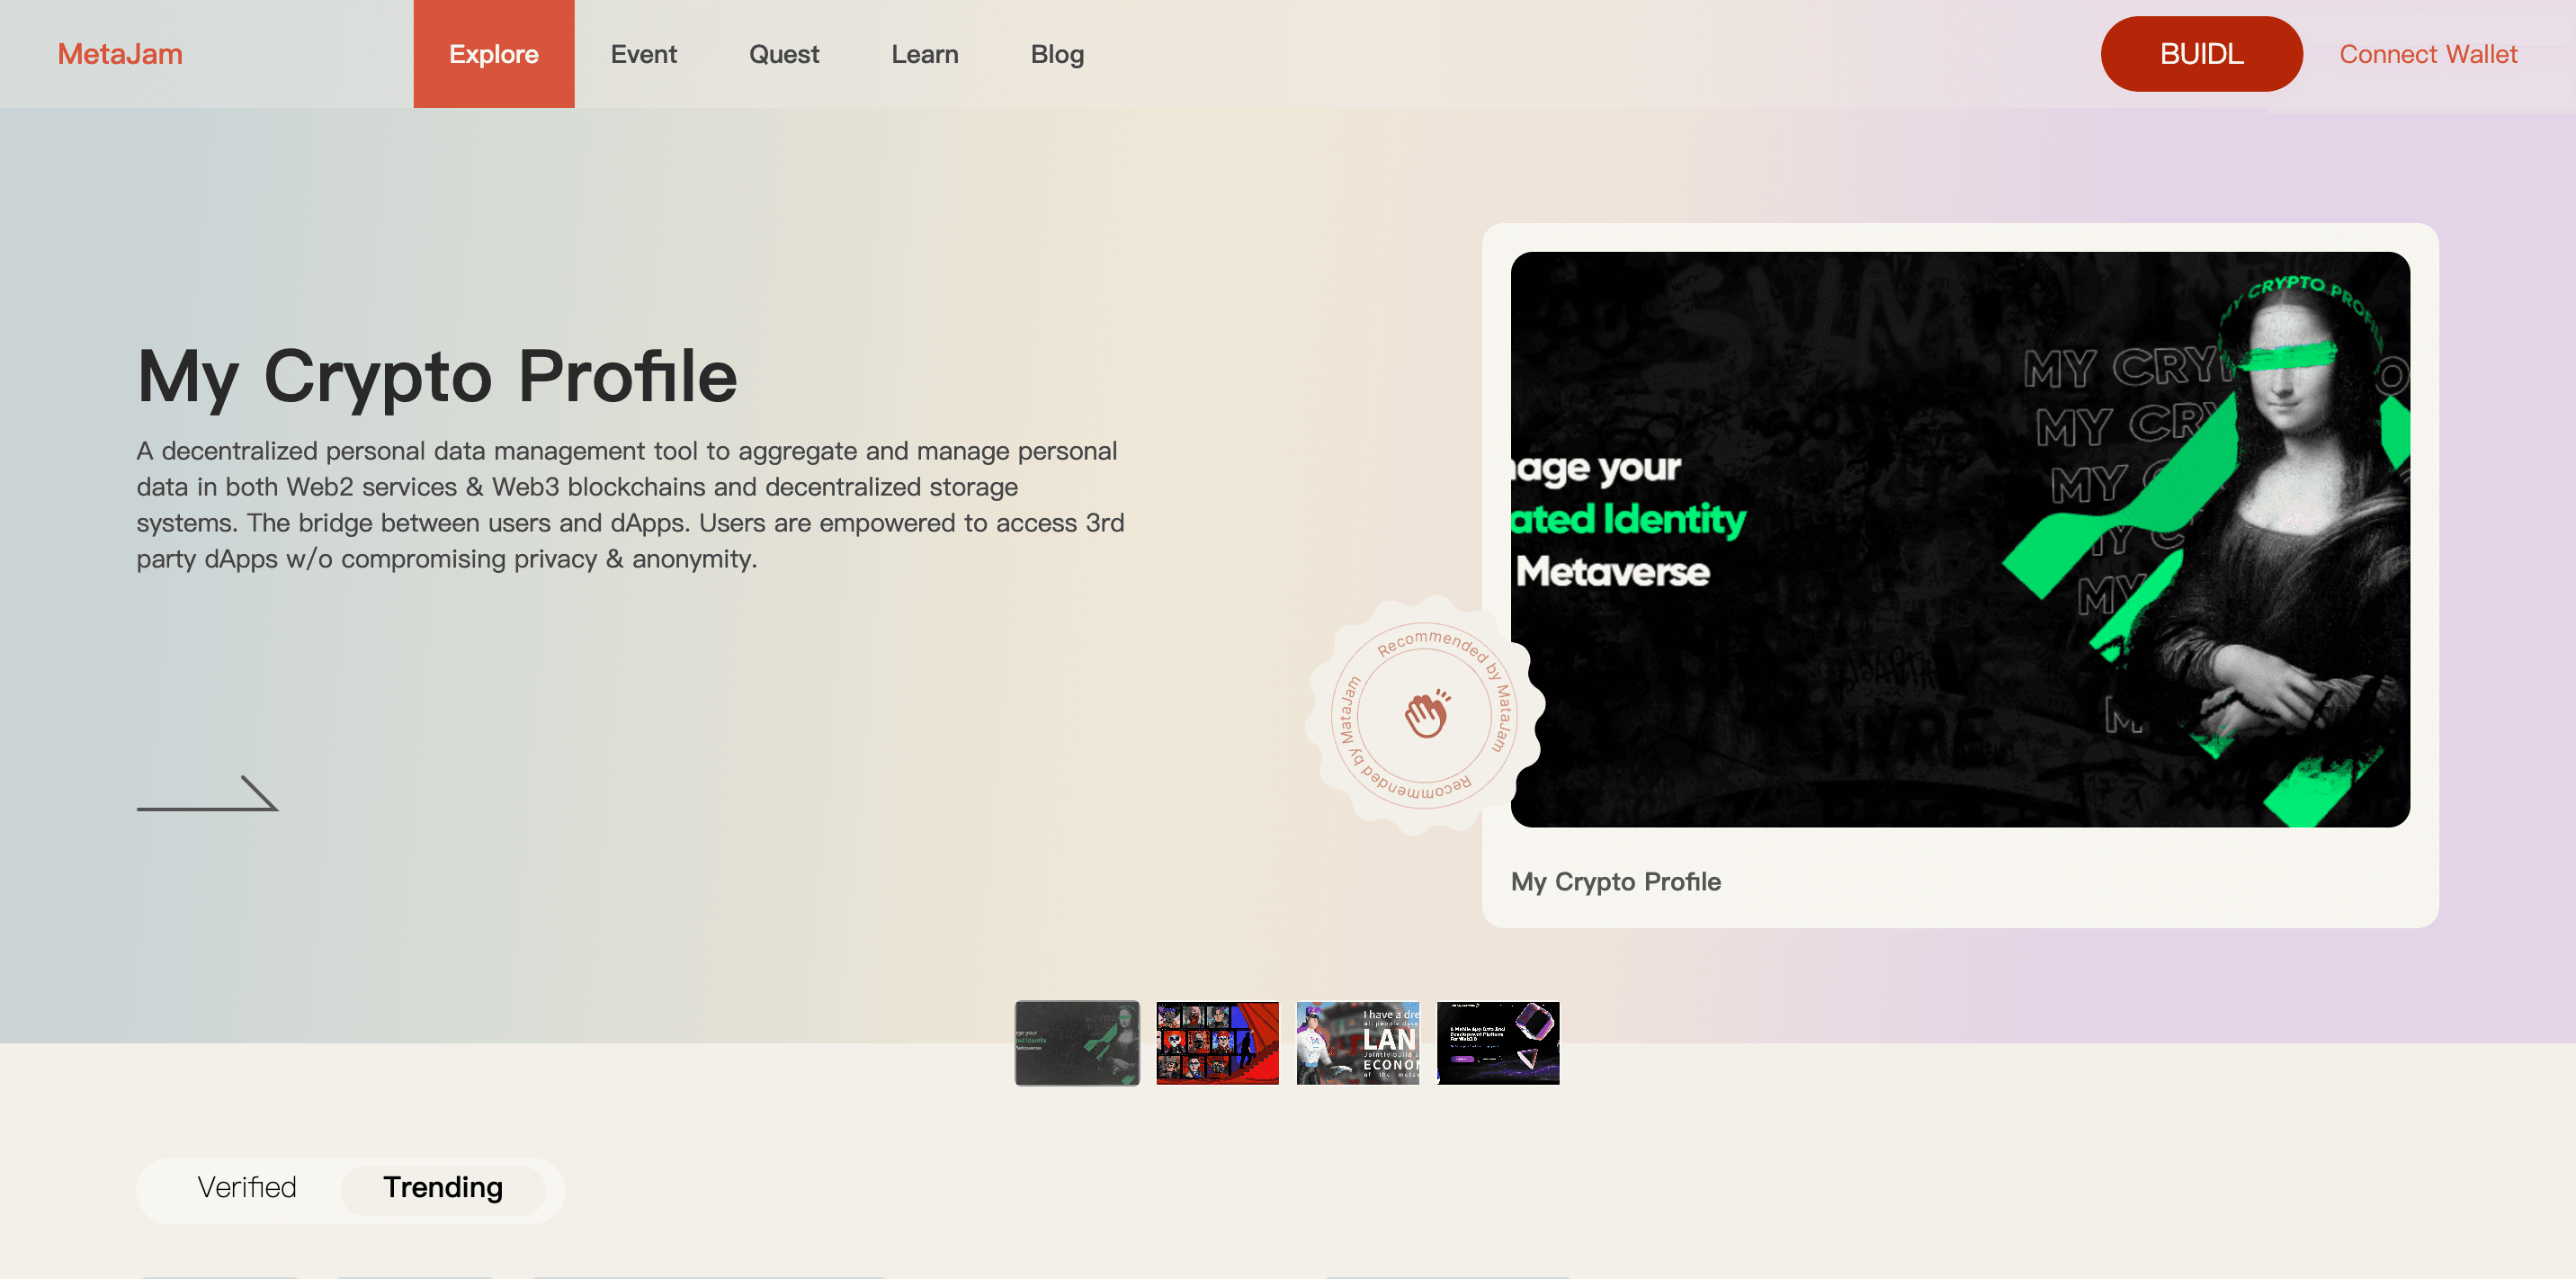The height and width of the screenshot is (1279, 2576).
Task: Click the My Crypto Profile card caption
Action: pos(1616,882)
